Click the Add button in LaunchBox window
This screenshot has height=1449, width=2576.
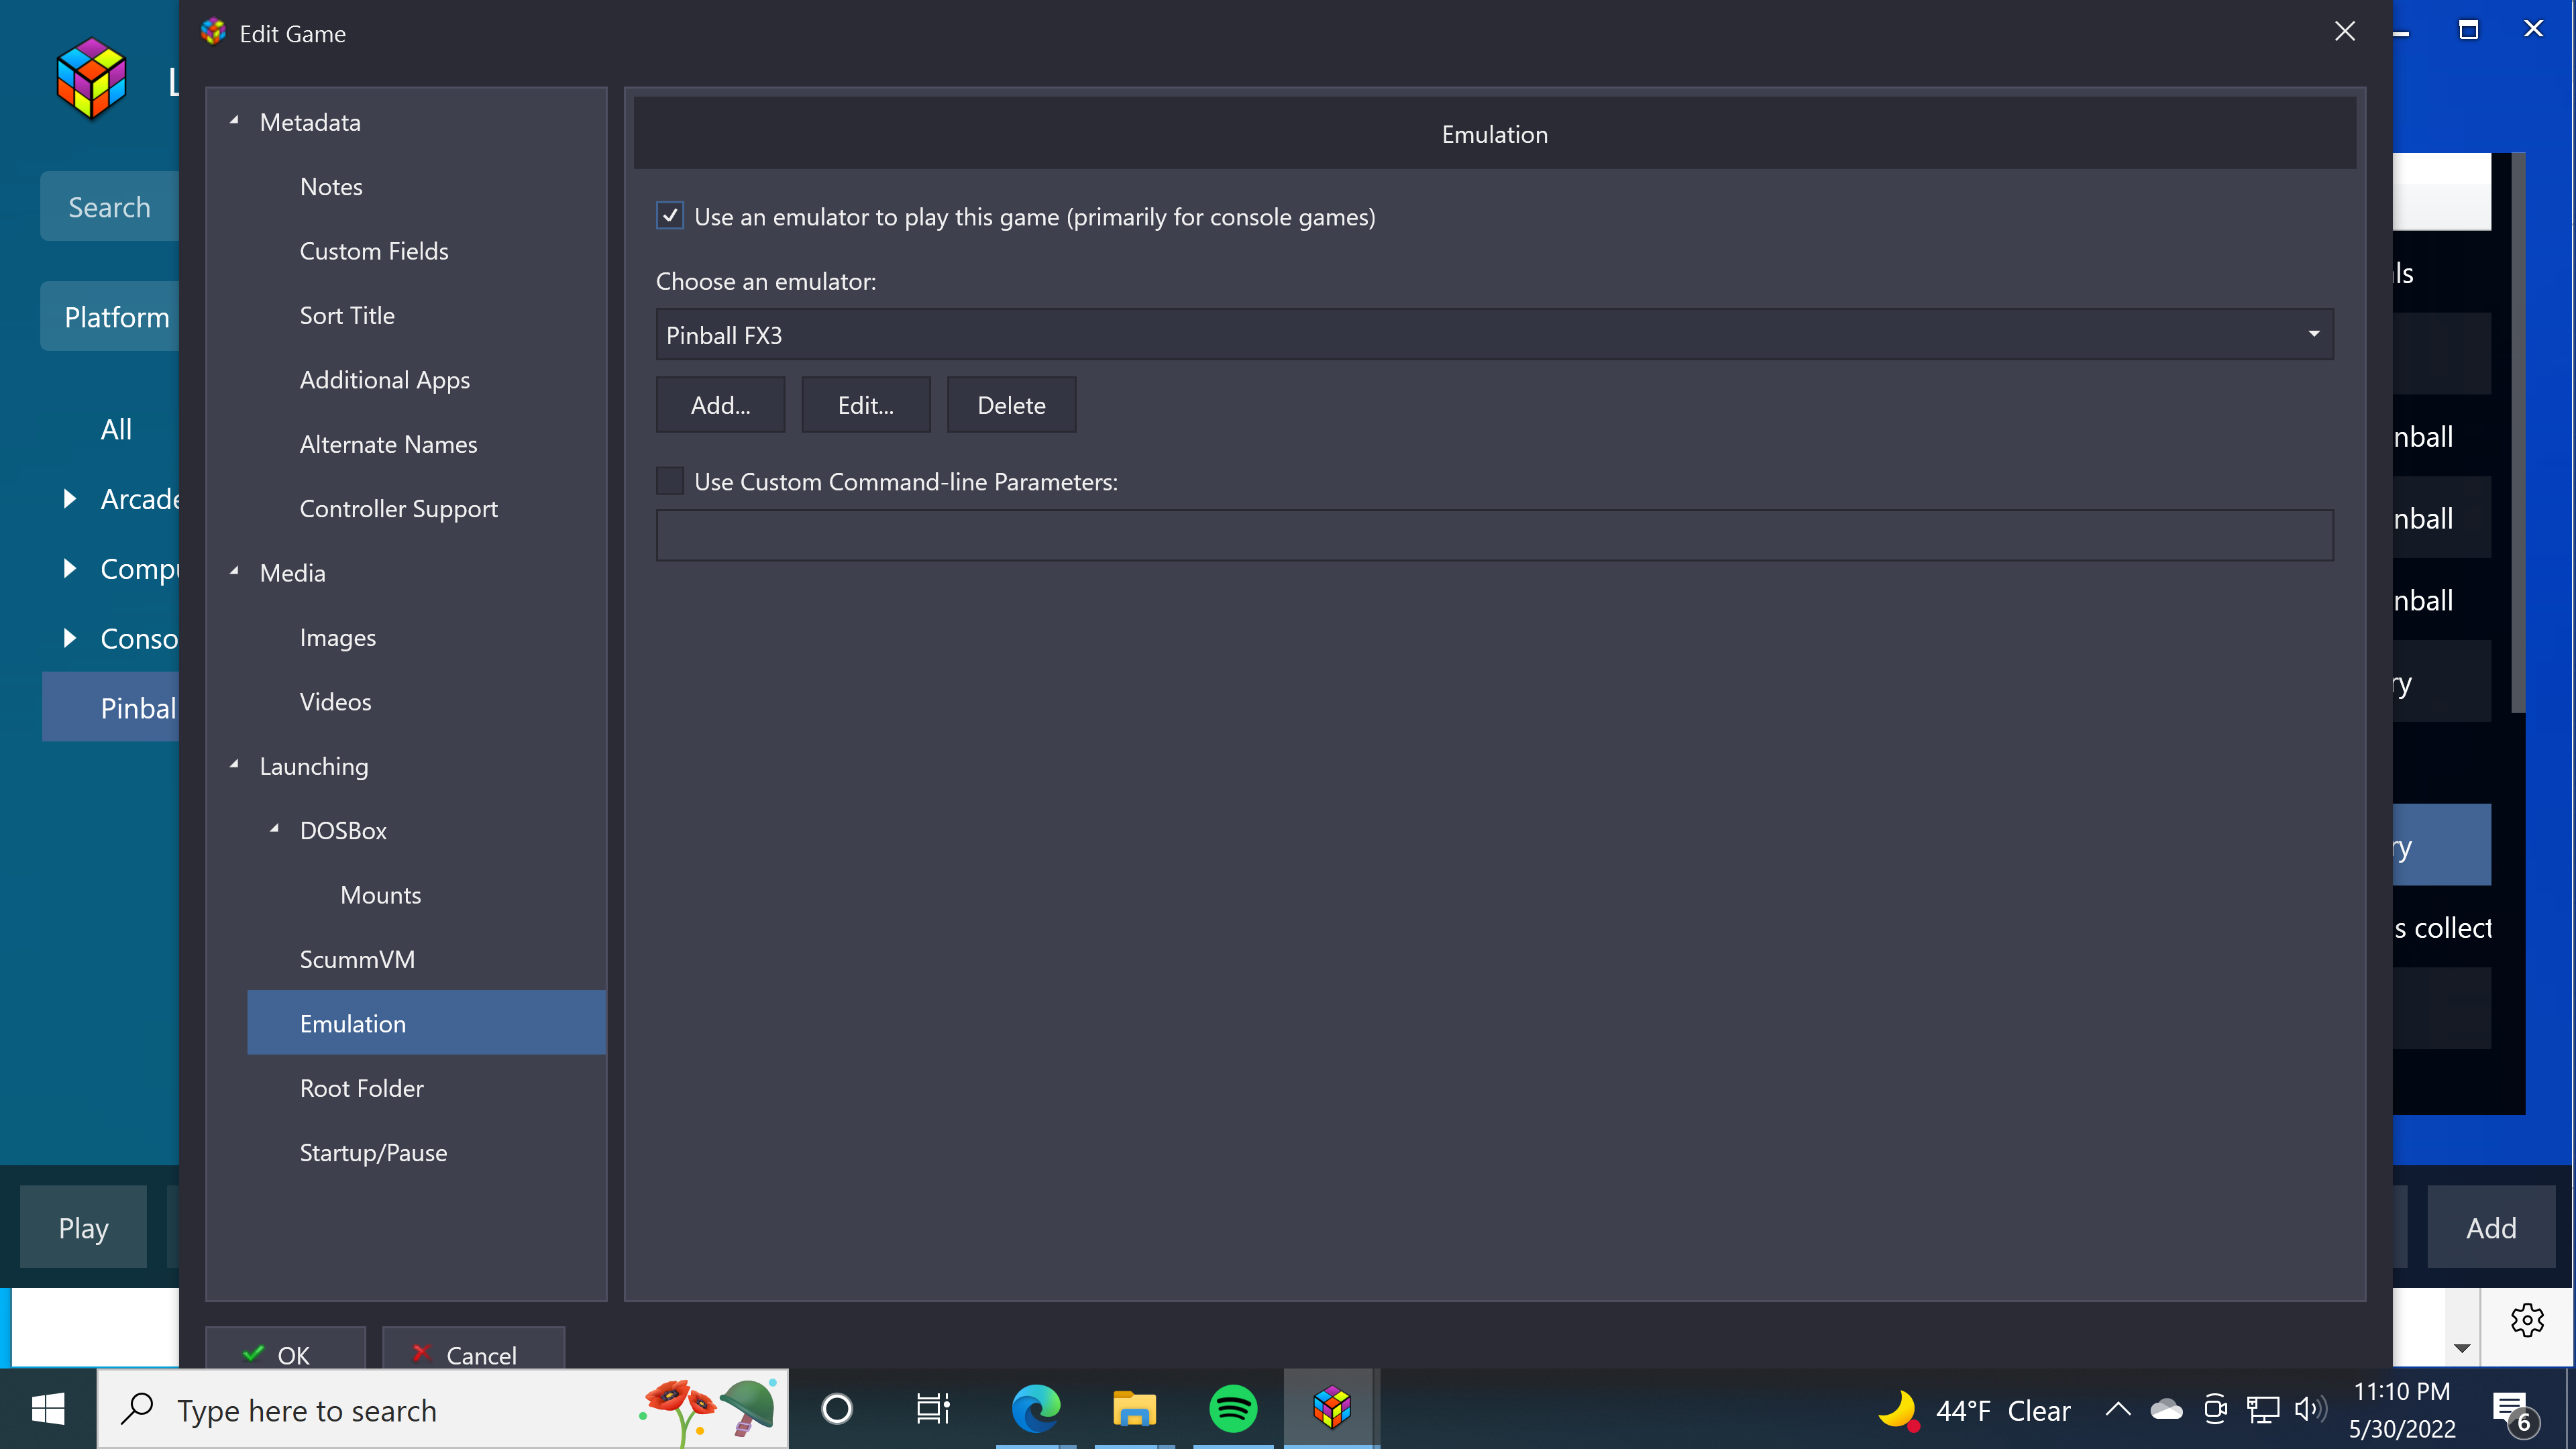pos(2491,1227)
